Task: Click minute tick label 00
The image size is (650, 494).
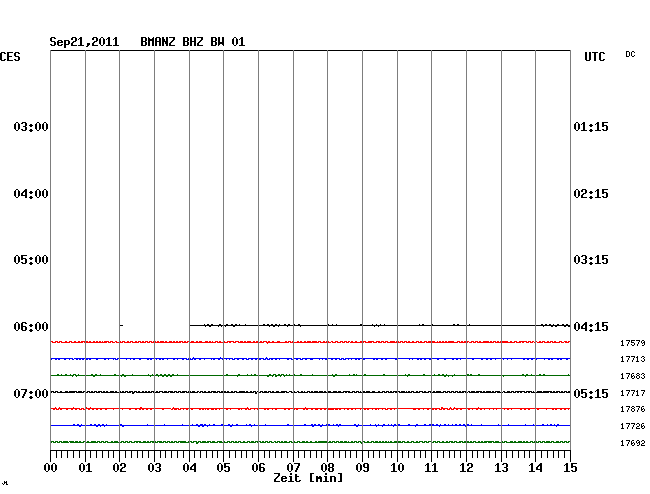Action: click(x=51, y=468)
